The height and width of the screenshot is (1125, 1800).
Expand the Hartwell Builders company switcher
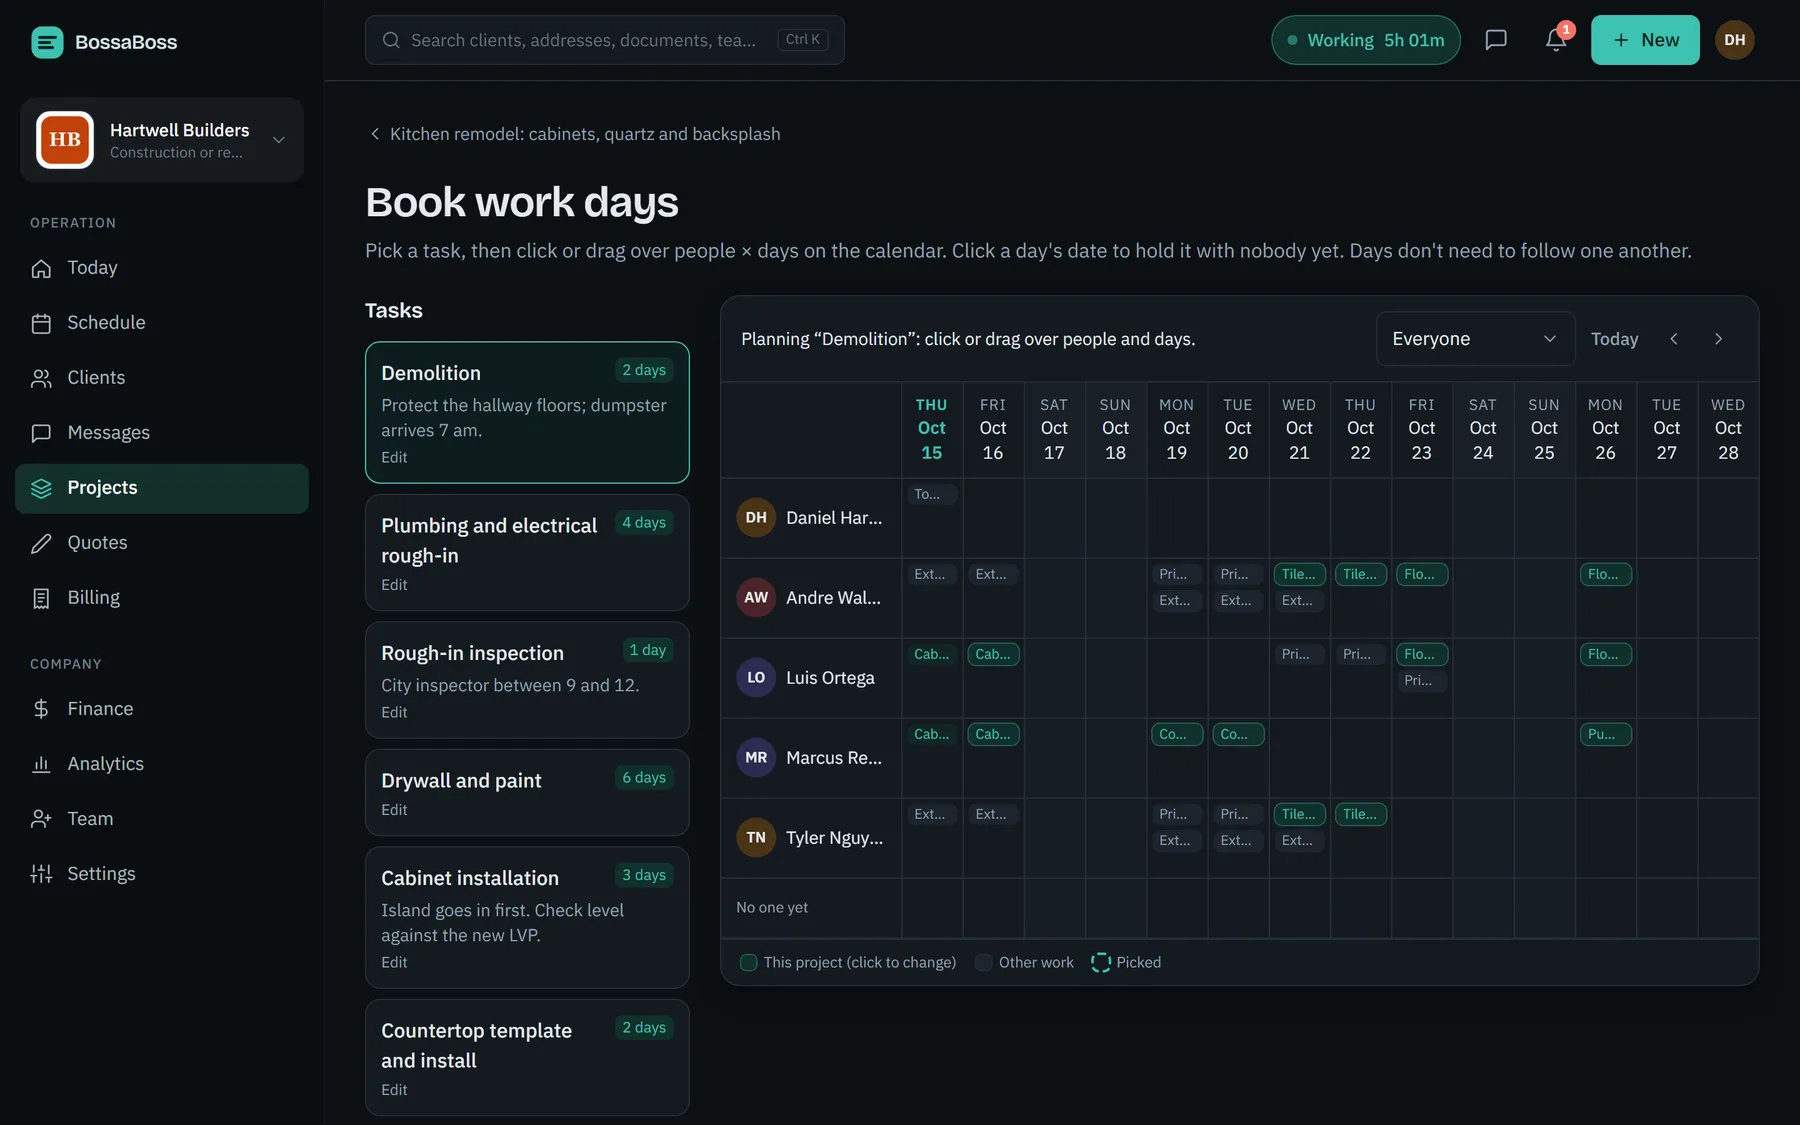tap(162, 140)
